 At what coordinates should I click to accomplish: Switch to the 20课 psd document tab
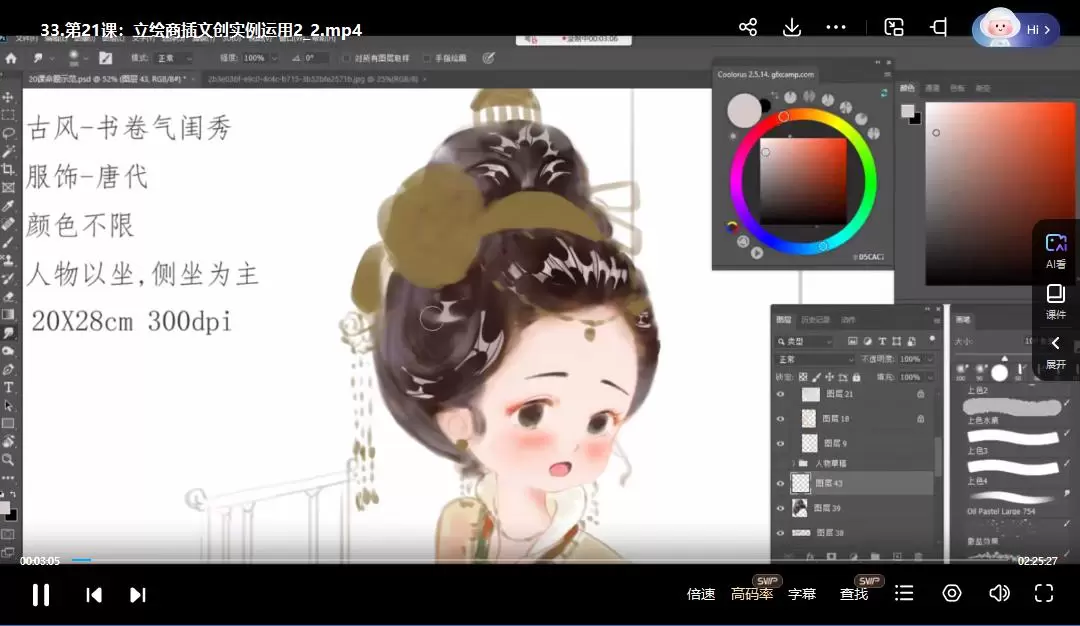[x=111, y=79]
